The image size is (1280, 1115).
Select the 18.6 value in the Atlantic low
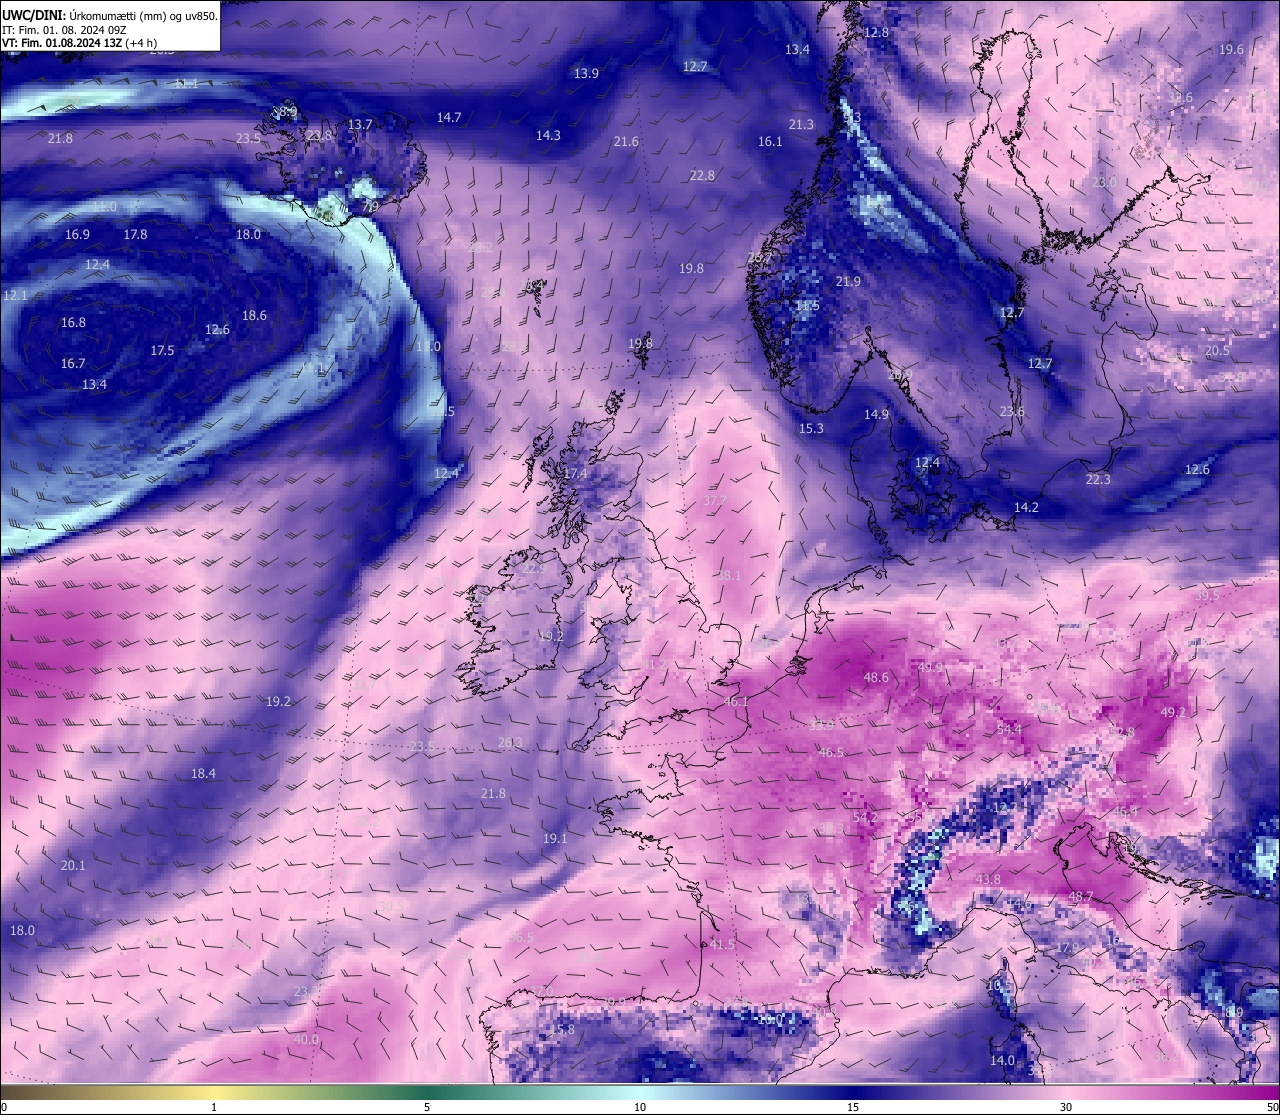[254, 315]
